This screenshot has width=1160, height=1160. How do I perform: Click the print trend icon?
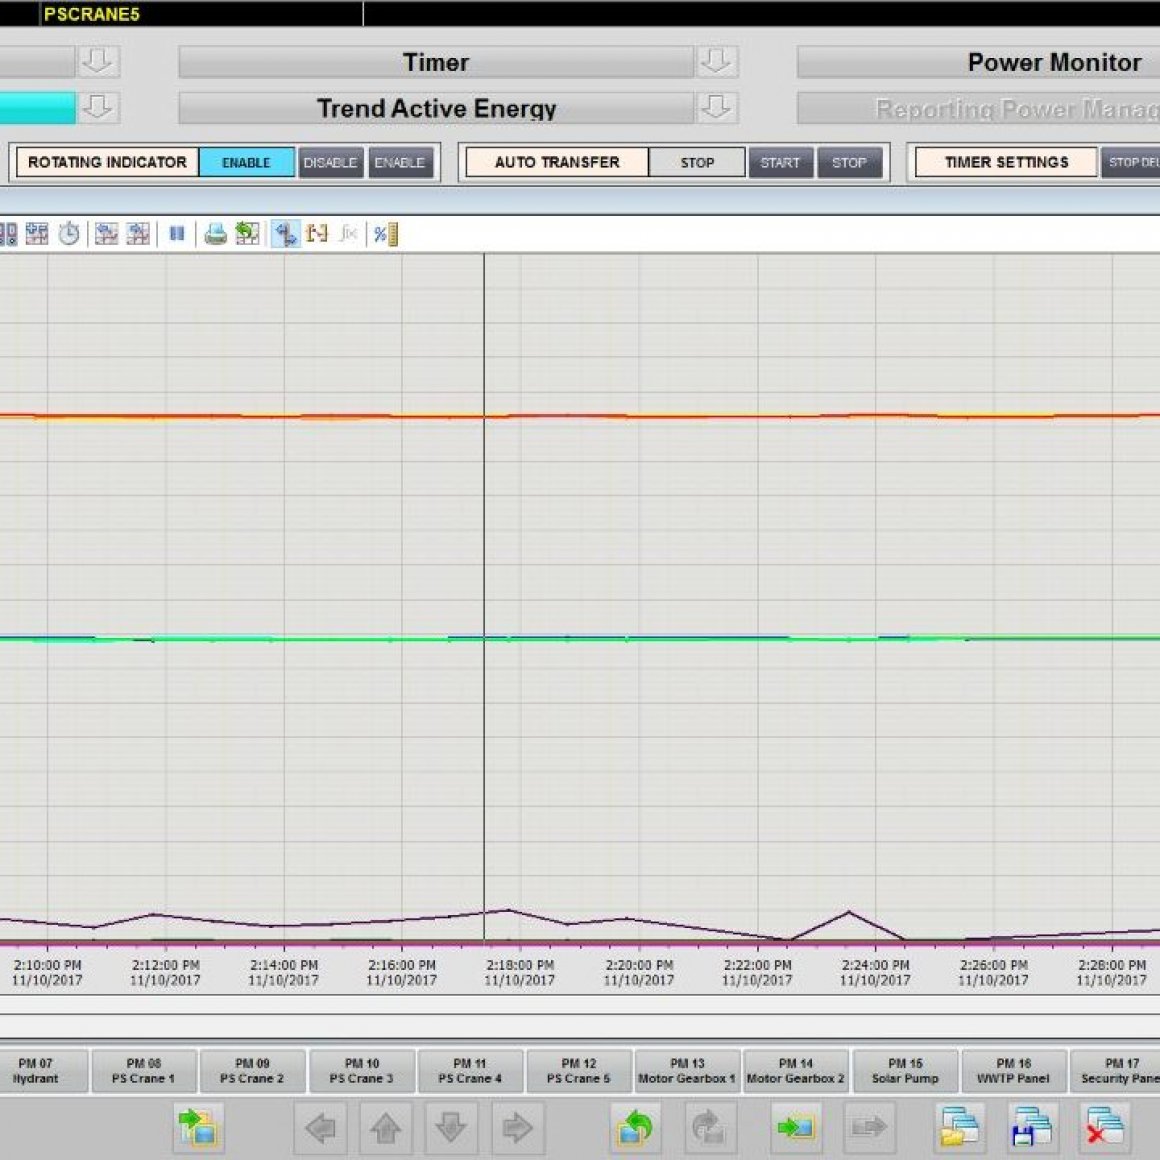[x=215, y=234]
